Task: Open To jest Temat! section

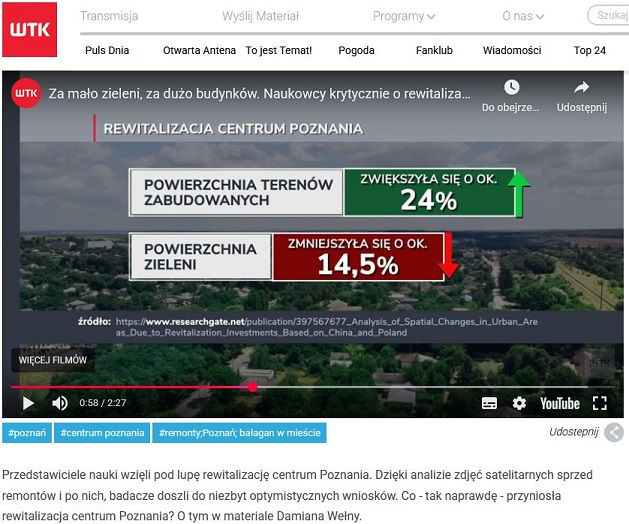Action: (x=279, y=50)
